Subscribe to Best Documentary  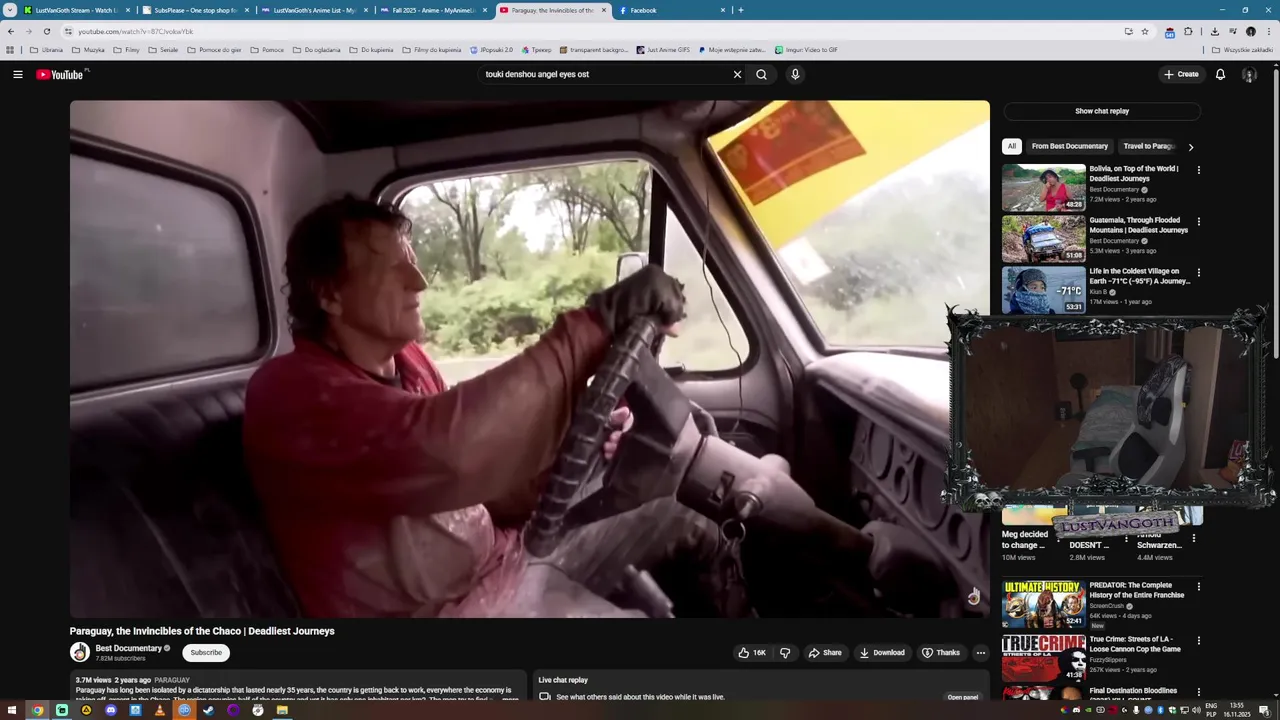[x=206, y=652]
